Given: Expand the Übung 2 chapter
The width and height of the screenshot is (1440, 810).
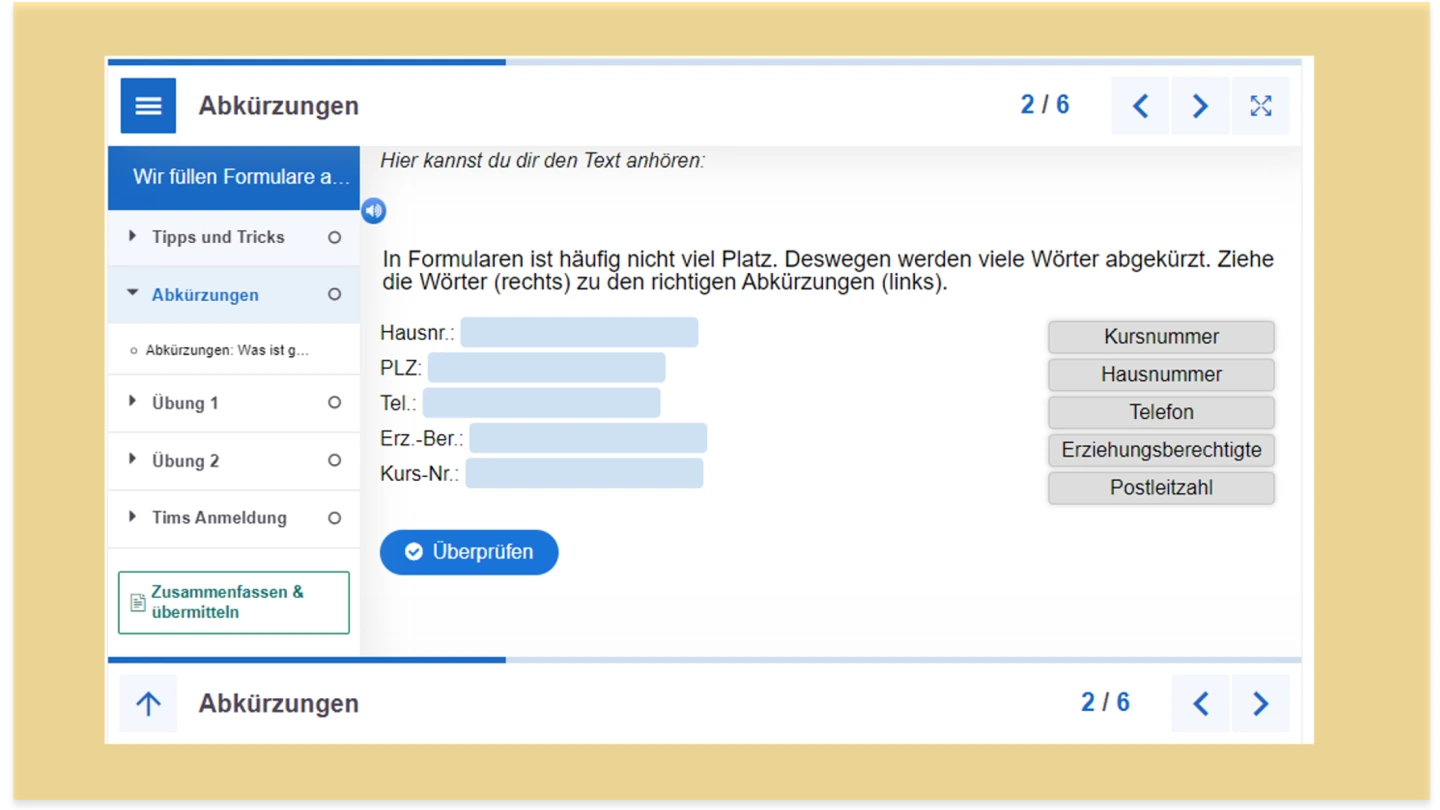Looking at the screenshot, I should [185, 461].
